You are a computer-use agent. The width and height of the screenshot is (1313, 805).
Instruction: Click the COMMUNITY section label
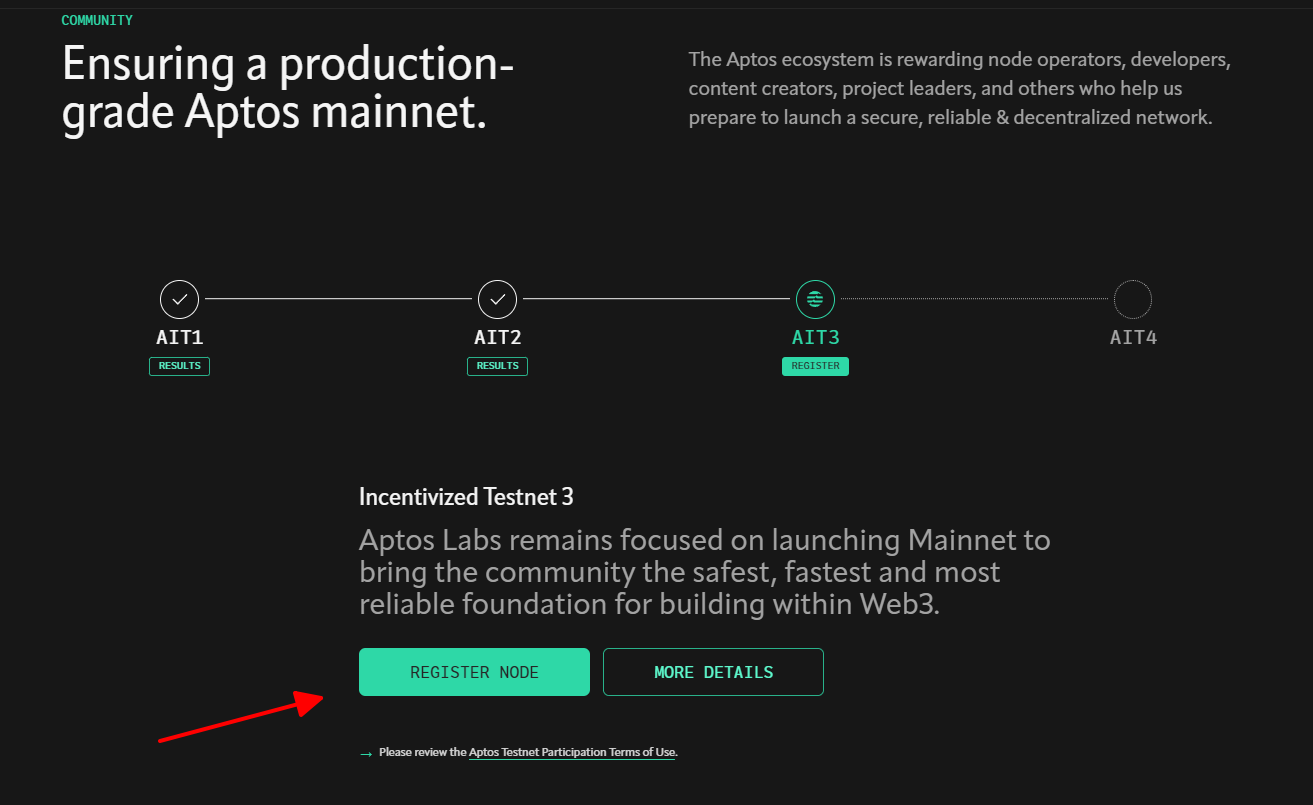point(97,20)
